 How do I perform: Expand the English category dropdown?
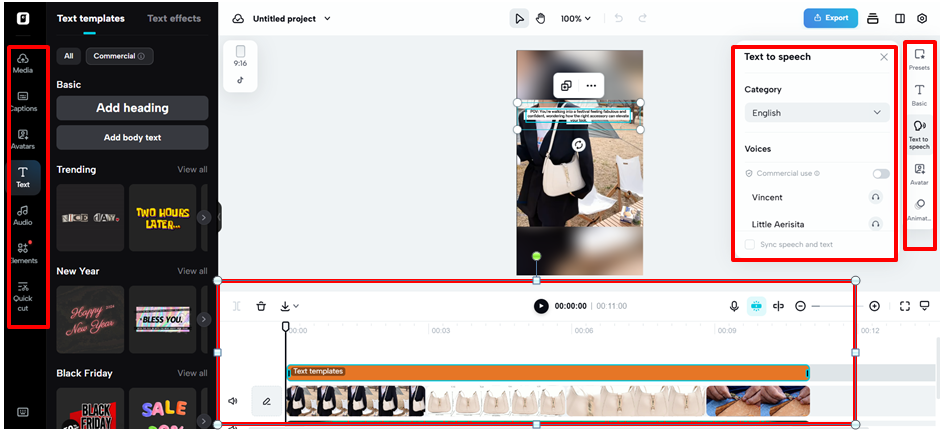click(816, 113)
